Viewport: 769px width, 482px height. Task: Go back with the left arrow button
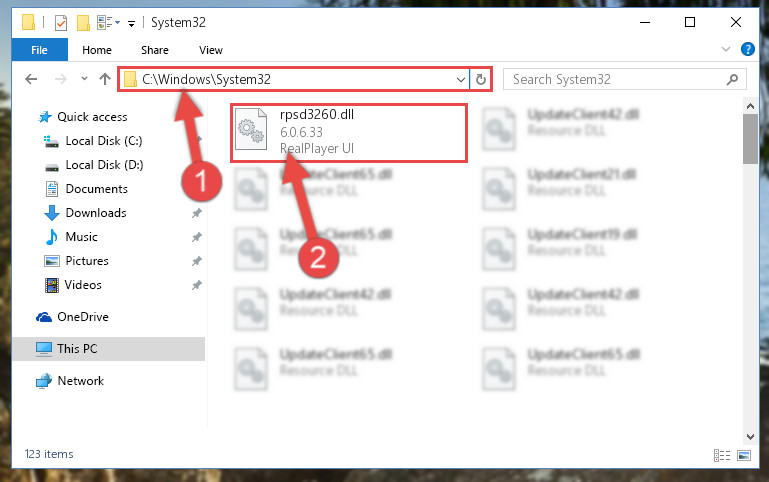tap(31, 79)
